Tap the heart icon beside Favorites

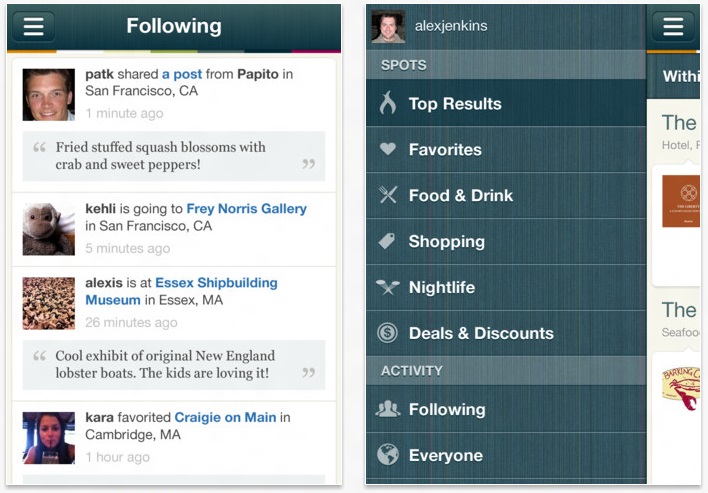click(388, 149)
